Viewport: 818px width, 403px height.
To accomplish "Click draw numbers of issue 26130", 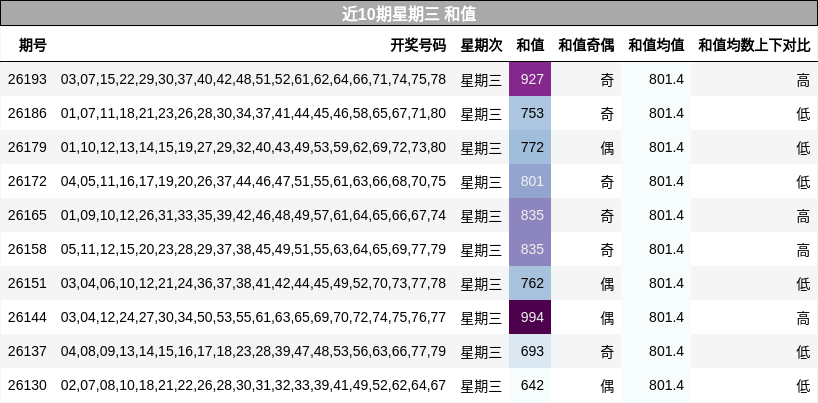I will [254, 385].
